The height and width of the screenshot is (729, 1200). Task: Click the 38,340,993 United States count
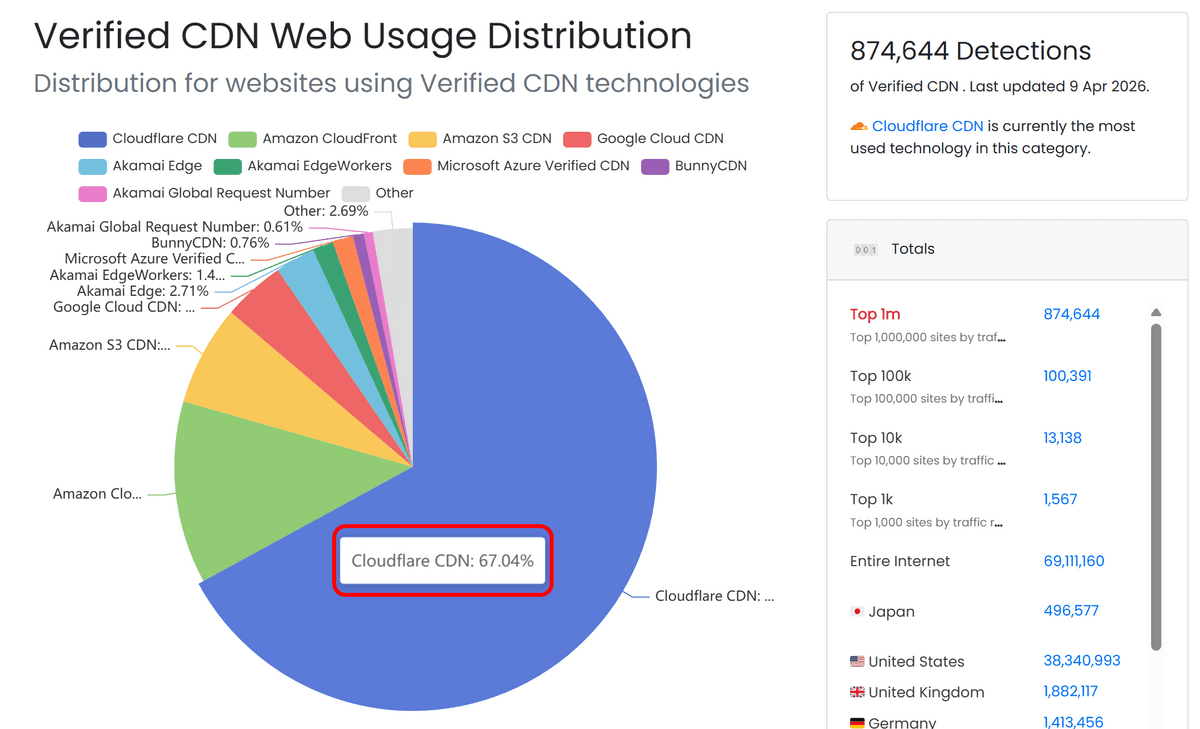(1081, 661)
